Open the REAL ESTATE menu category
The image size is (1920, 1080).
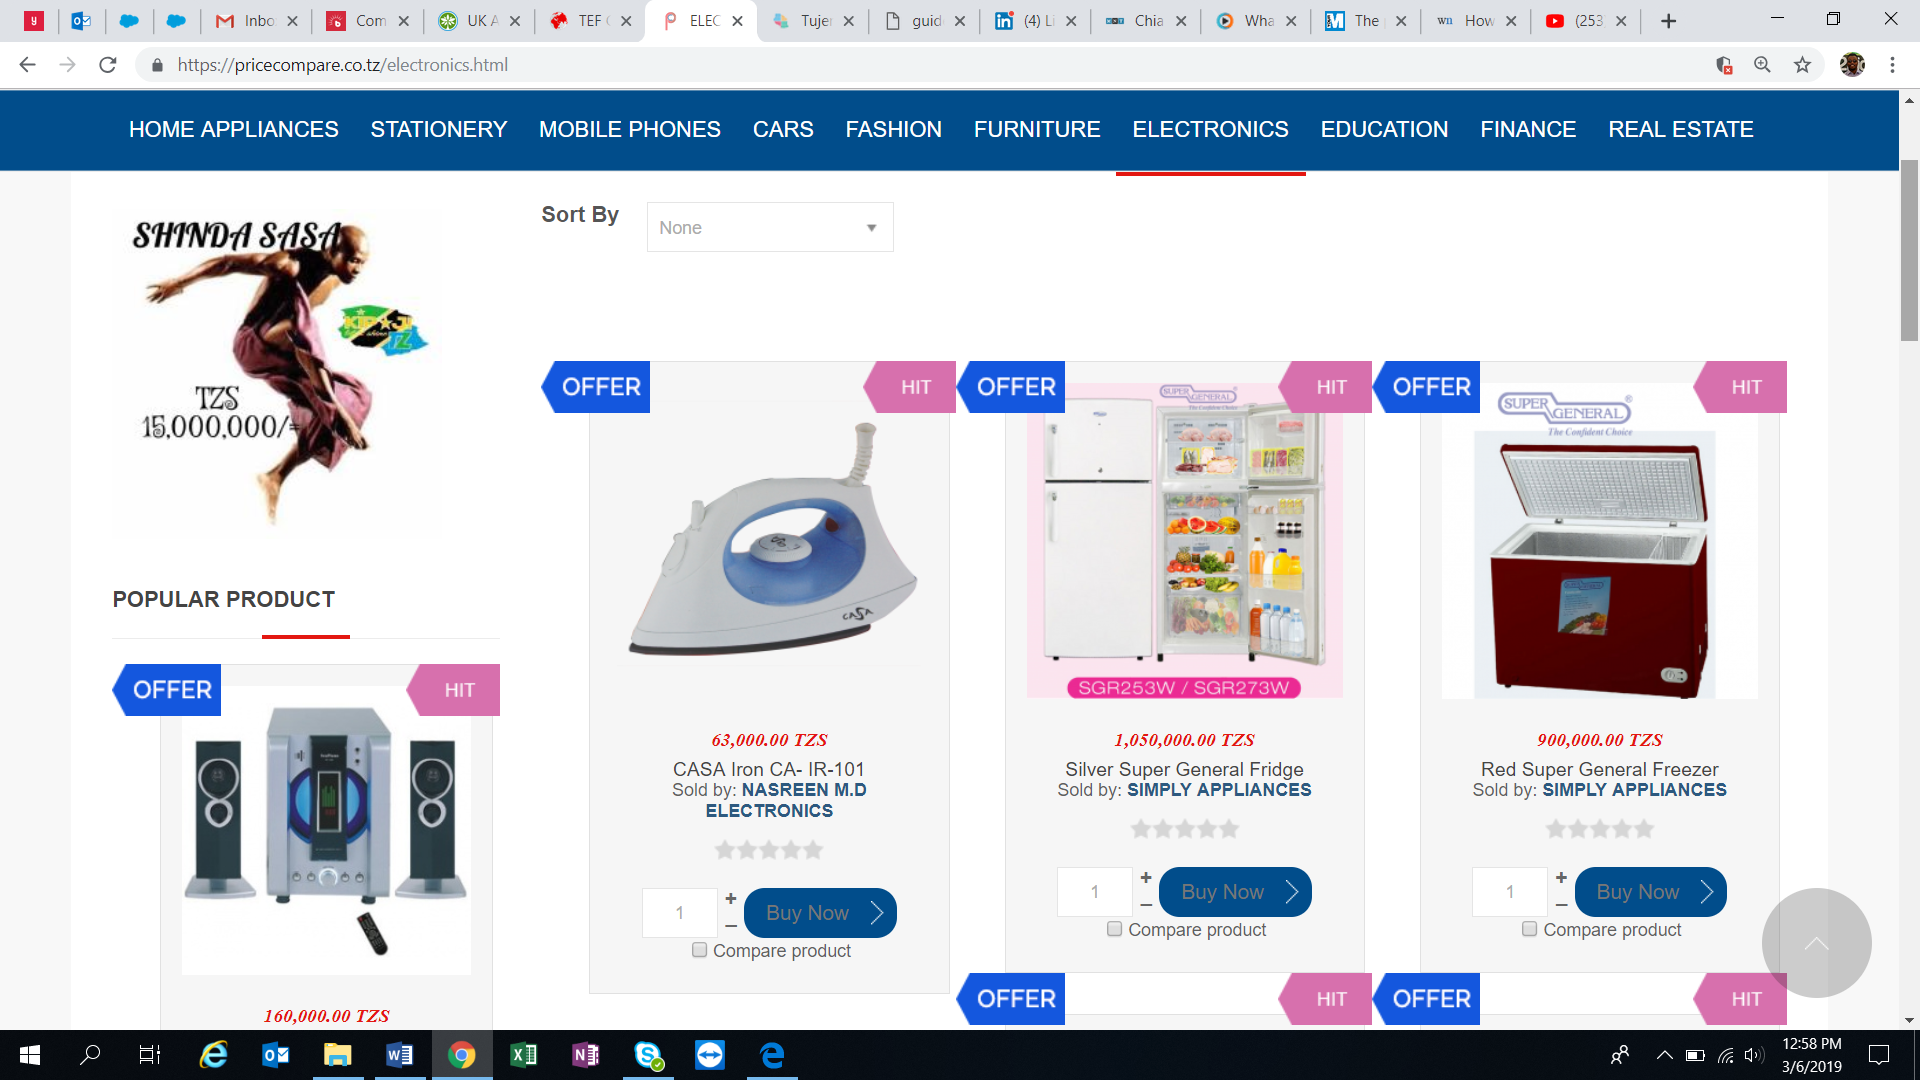coord(1680,130)
